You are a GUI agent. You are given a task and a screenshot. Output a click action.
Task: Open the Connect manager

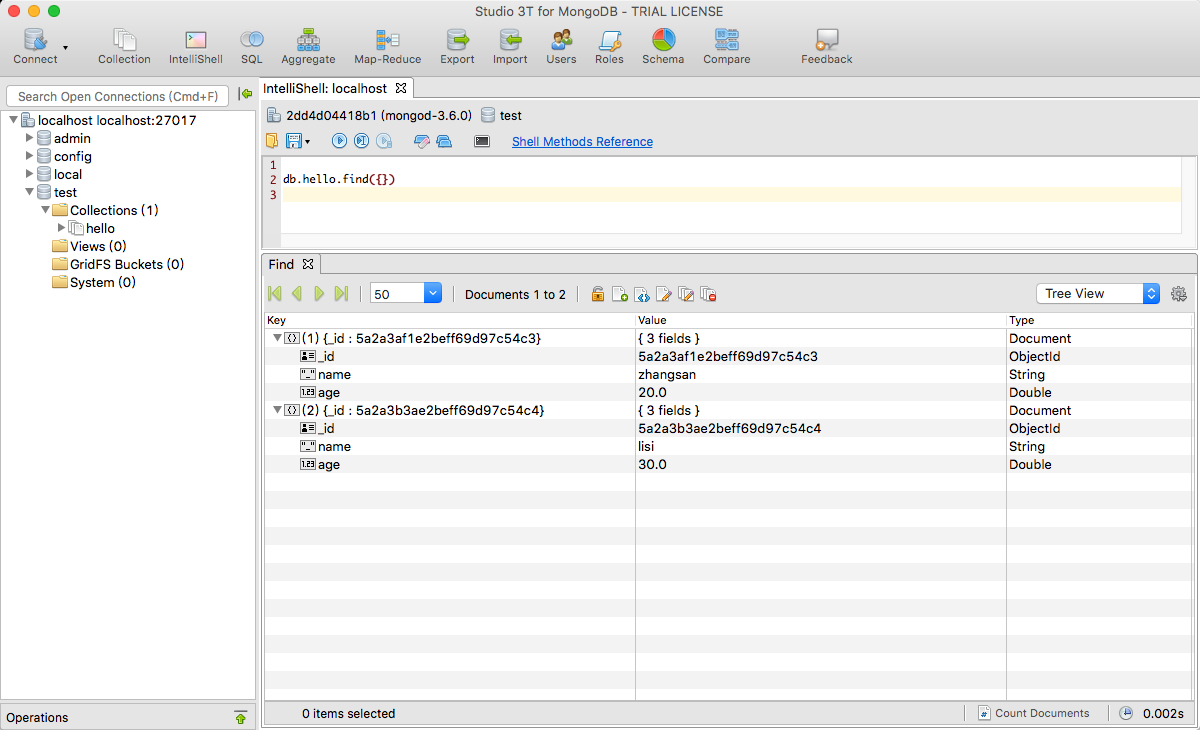[35, 46]
